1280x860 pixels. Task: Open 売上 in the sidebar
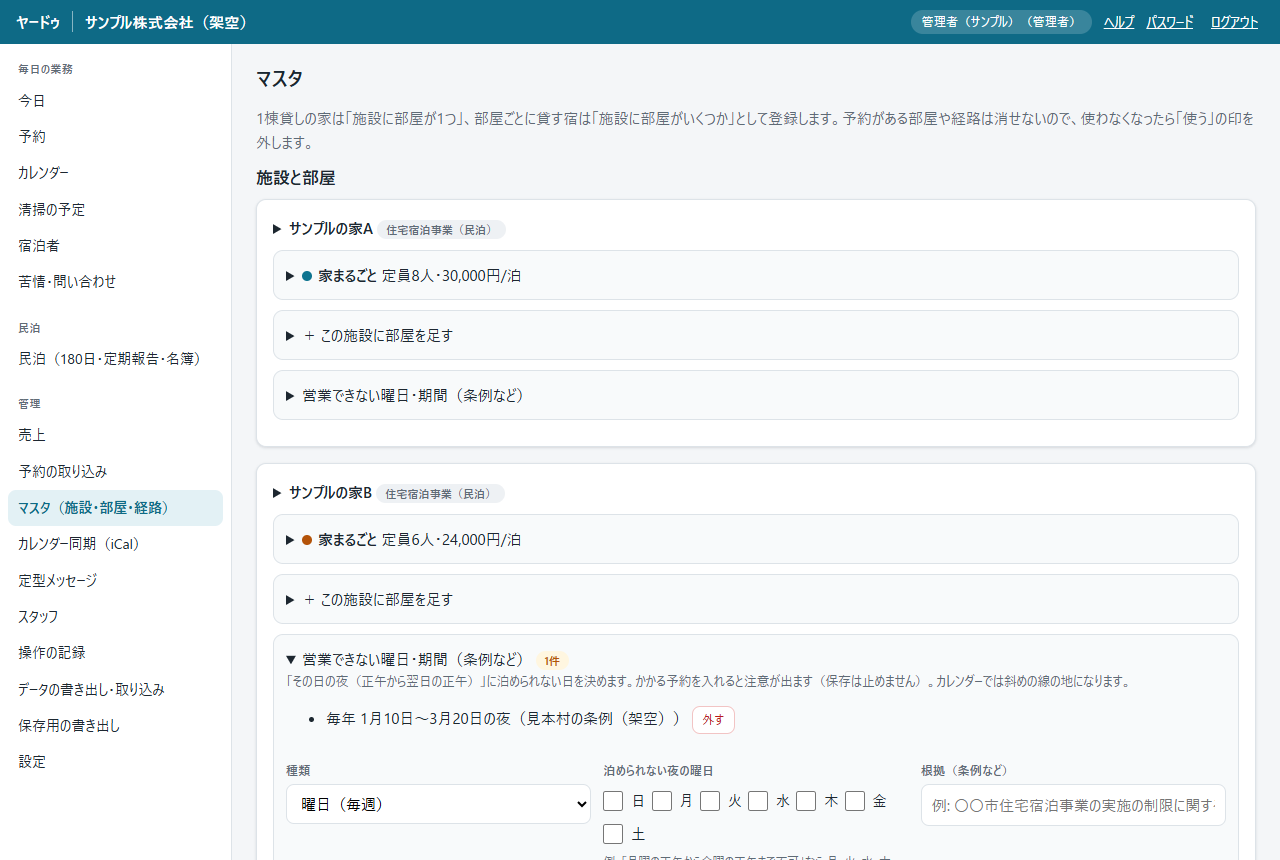coord(115,435)
